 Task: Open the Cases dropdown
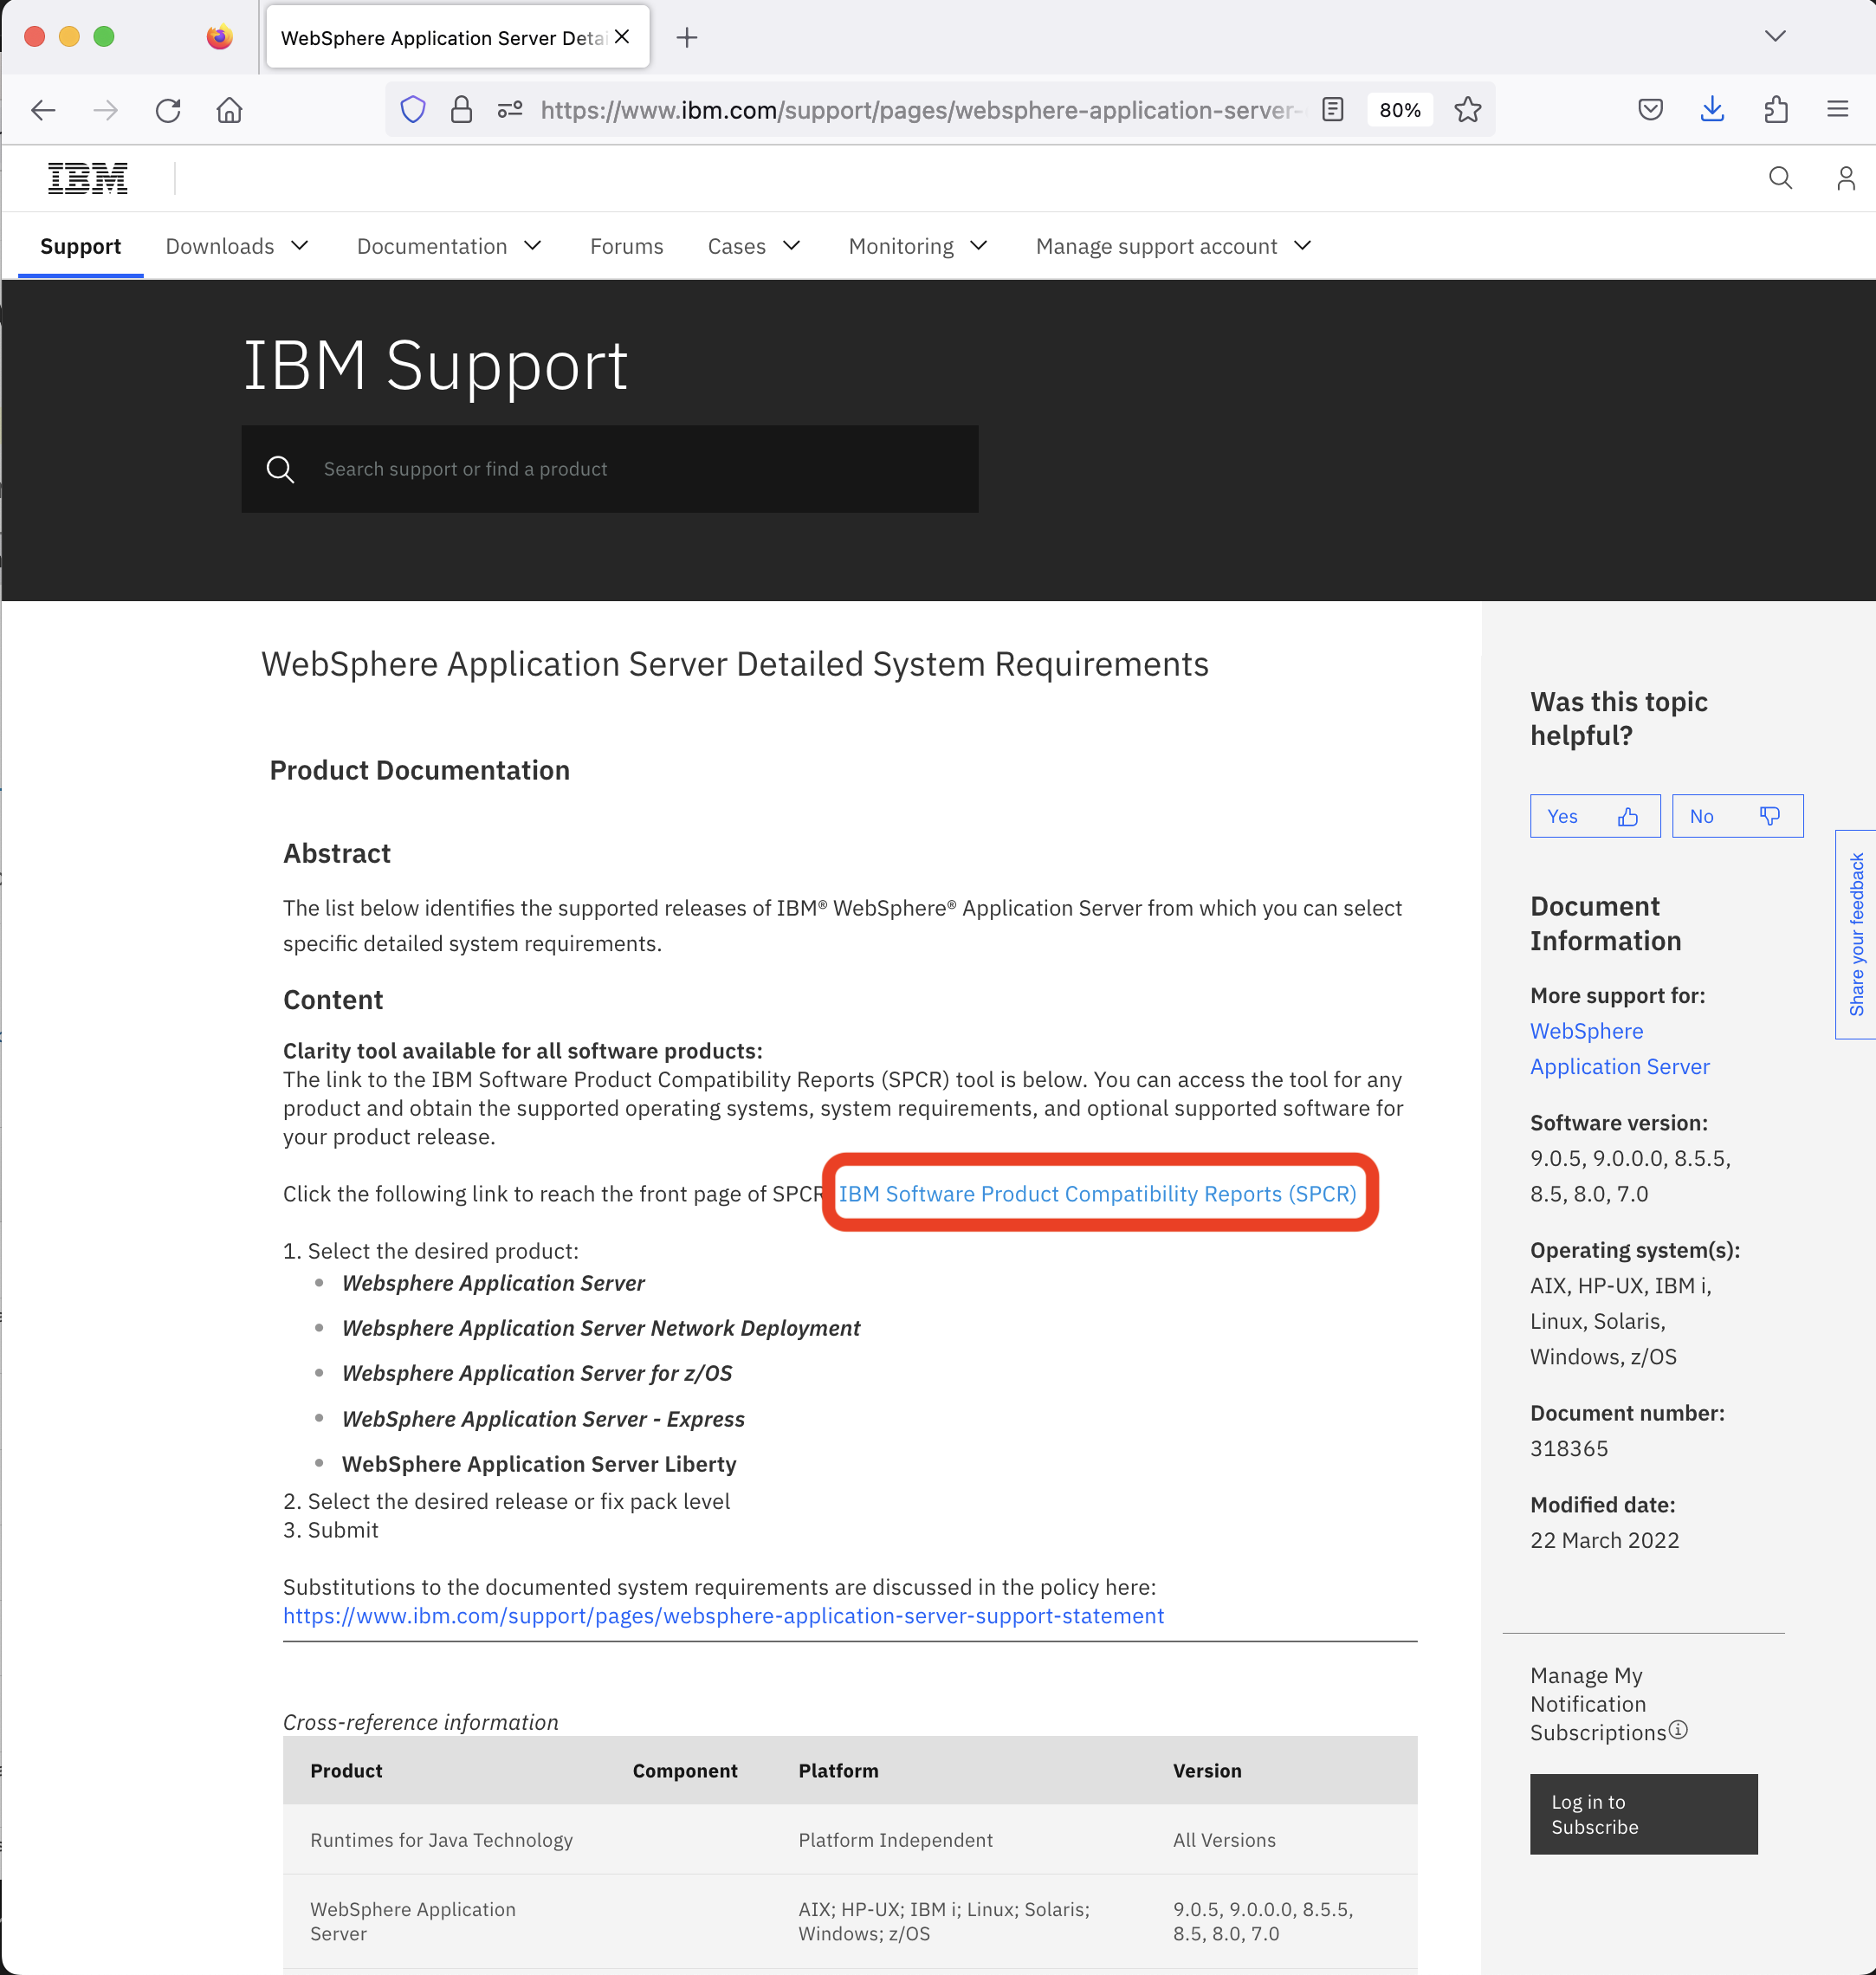pos(753,246)
